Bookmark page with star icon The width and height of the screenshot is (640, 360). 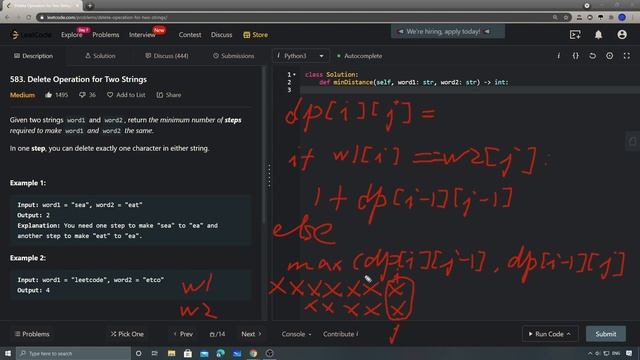[x=566, y=18]
